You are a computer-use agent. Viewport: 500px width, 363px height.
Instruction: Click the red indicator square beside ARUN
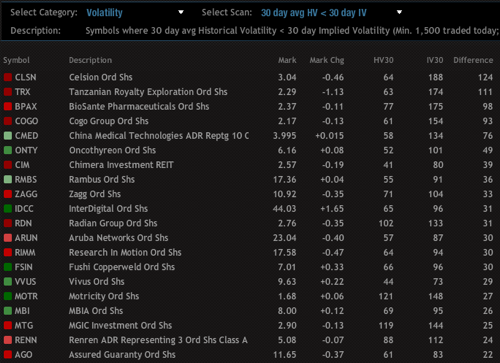(x=8, y=238)
